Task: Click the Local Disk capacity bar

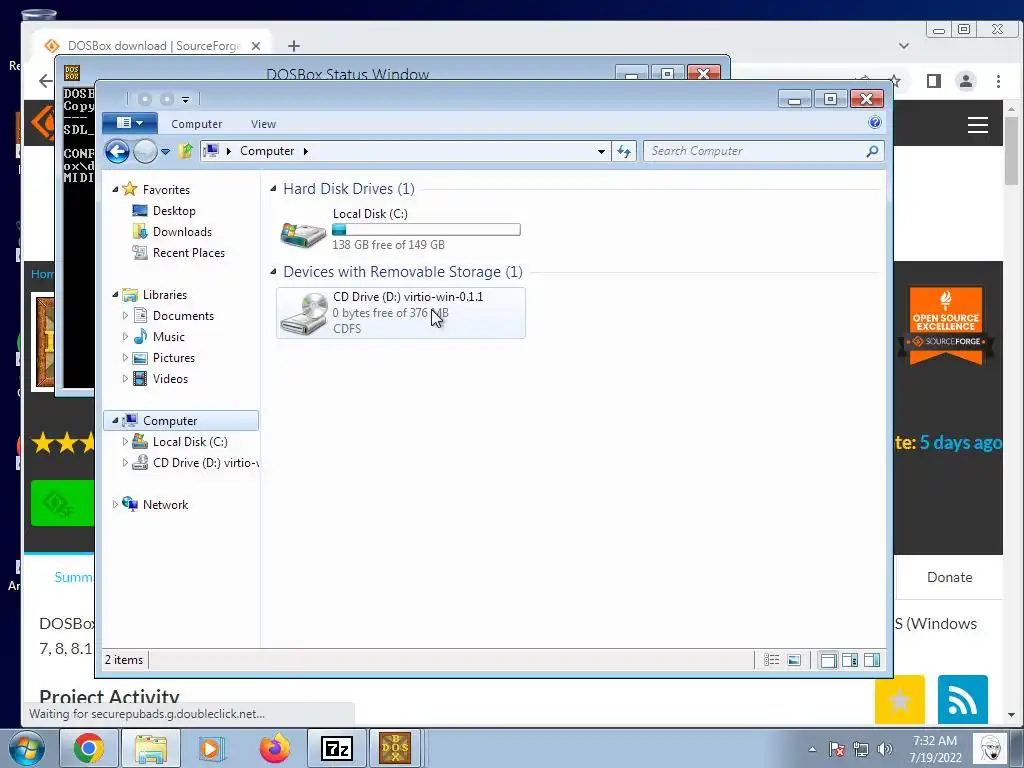Action: (x=426, y=230)
